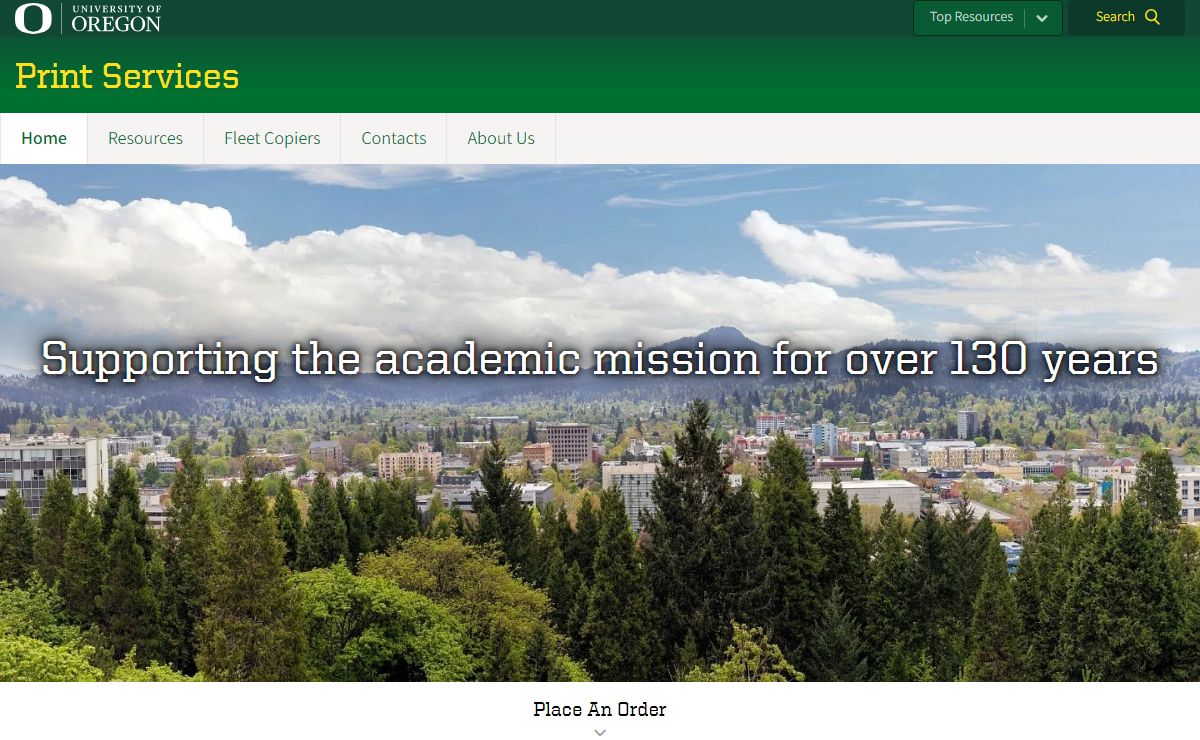This screenshot has height=740, width=1200.
Task: Click the 'Supporting the academic mission' headline
Action: tap(600, 358)
